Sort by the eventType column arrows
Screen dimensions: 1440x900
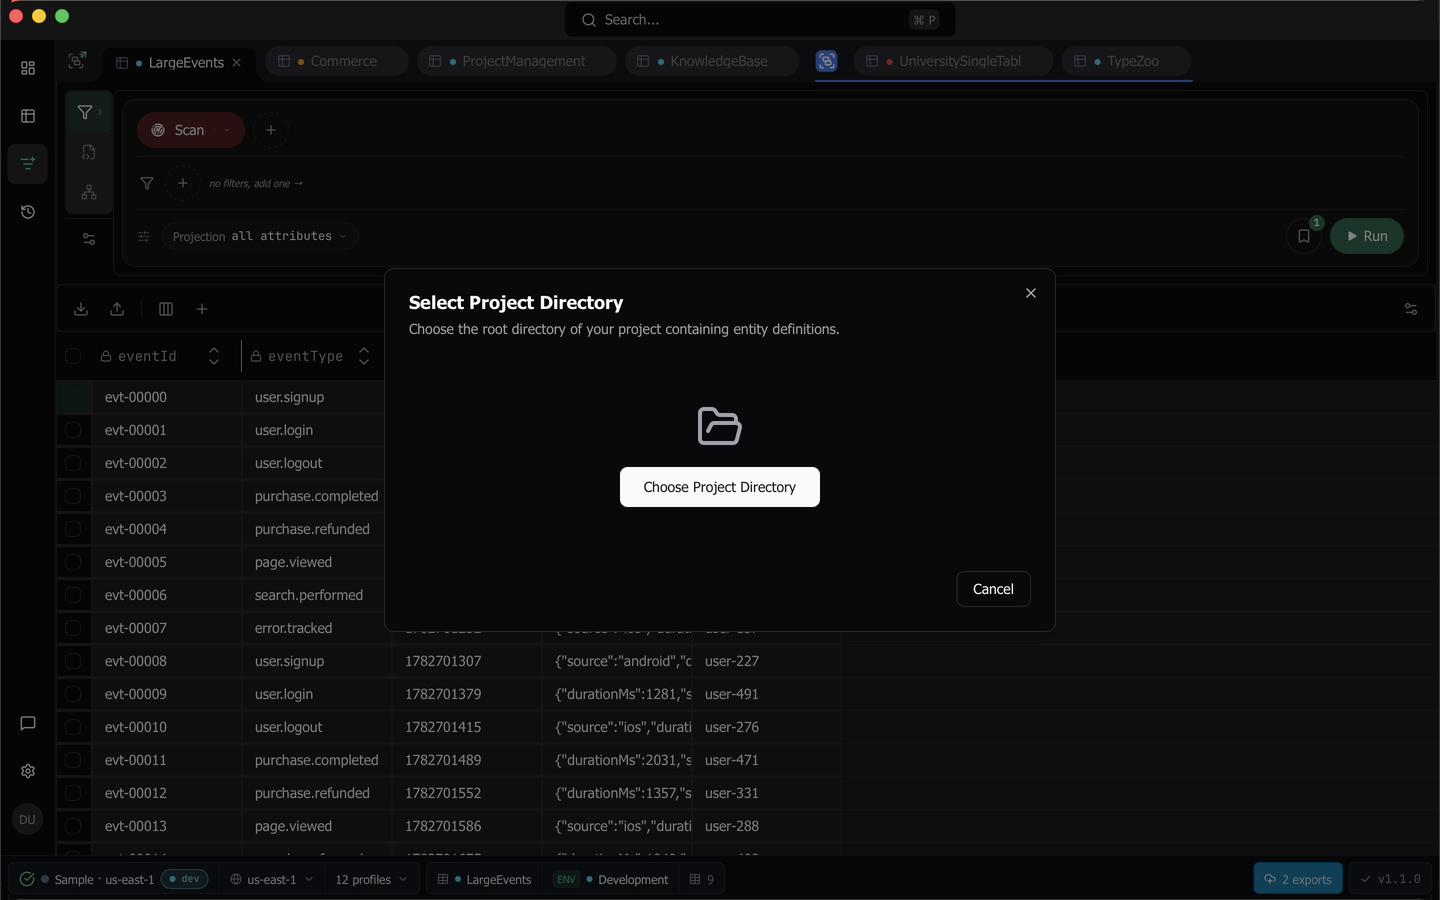coord(364,356)
